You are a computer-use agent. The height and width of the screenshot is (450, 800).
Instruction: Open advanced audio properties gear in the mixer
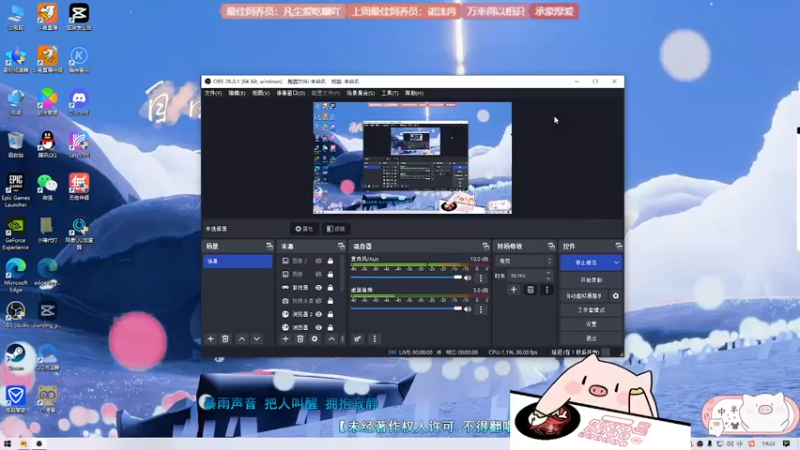coord(358,339)
